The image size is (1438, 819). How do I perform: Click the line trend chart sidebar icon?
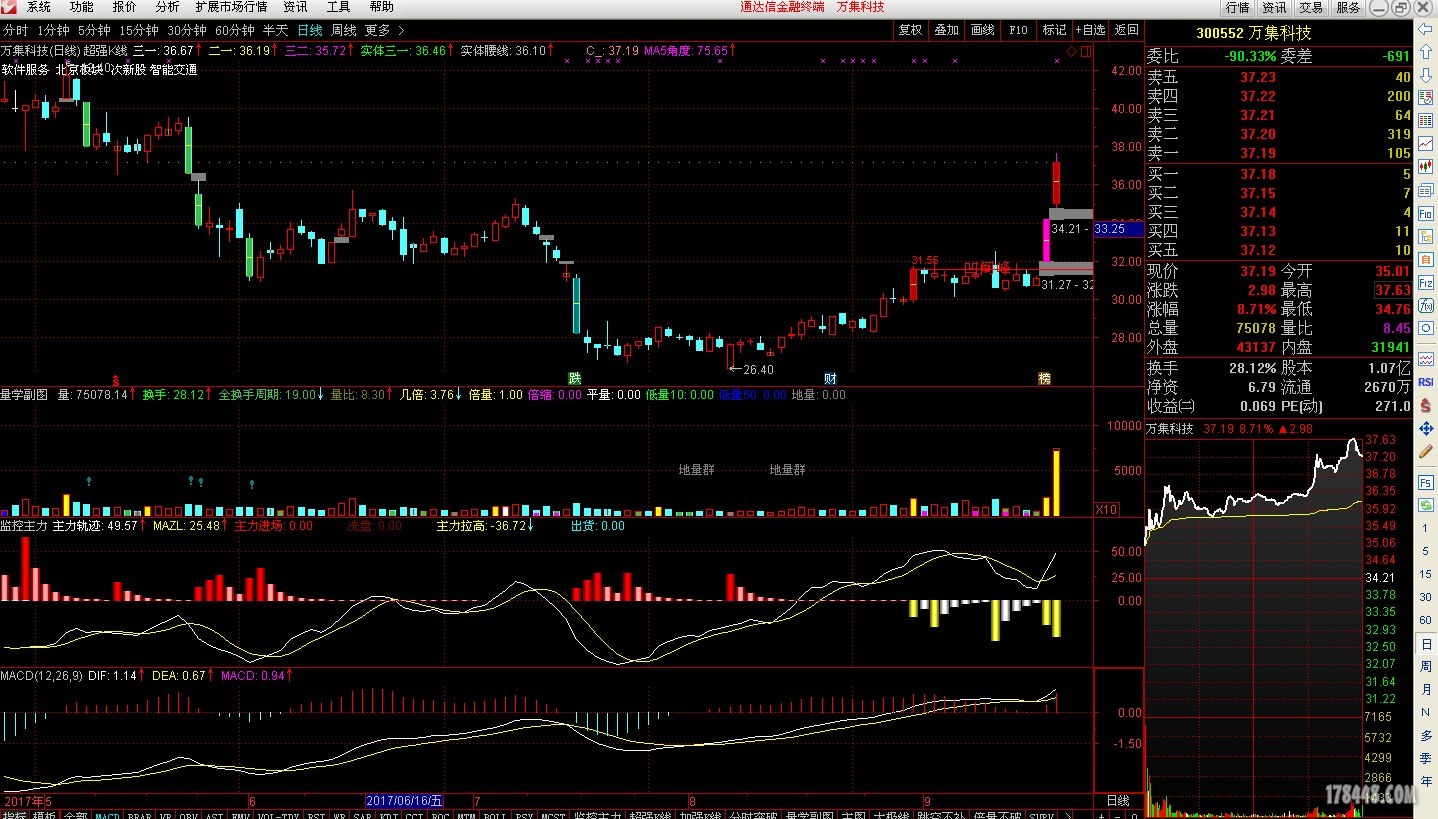(1425, 144)
